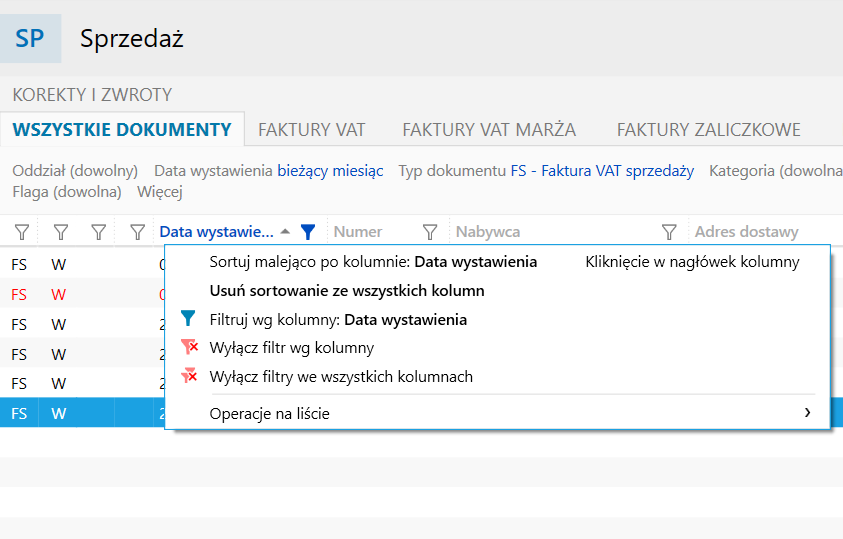Select Wyłącz filtry we wszystkich kolumnach
The height and width of the screenshot is (539, 843).
(x=341, y=377)
